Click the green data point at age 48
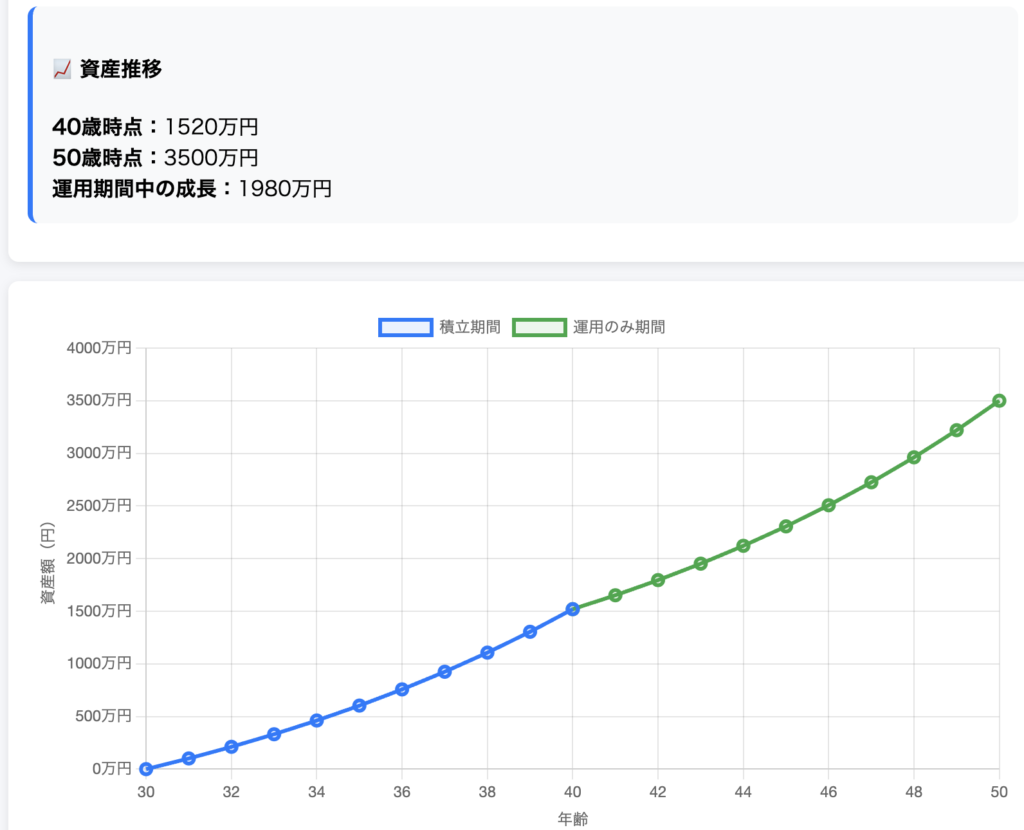Viewport: 1024px width, 830px height. [x=914, y=457]
